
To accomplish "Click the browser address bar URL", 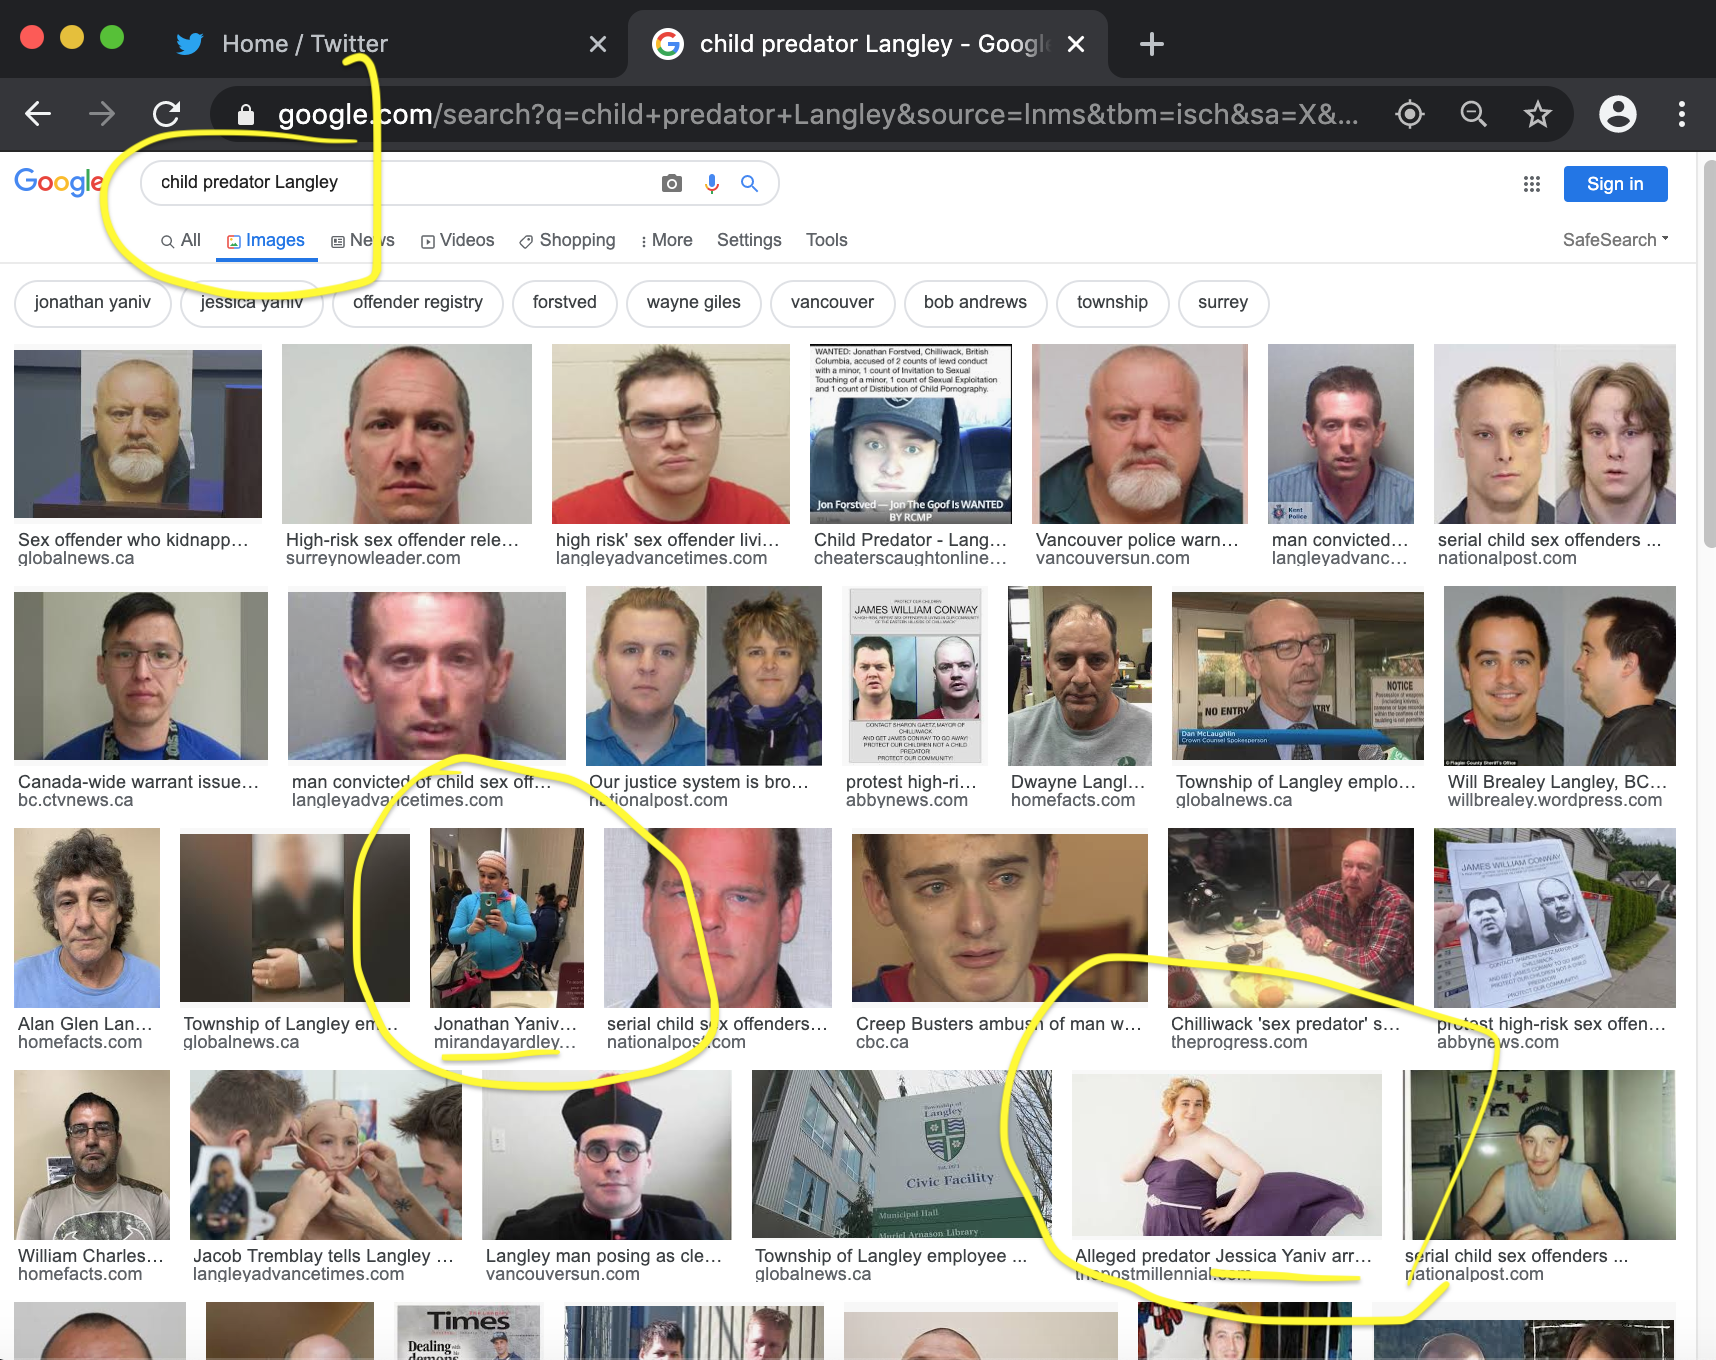I will tap(818, 115).
